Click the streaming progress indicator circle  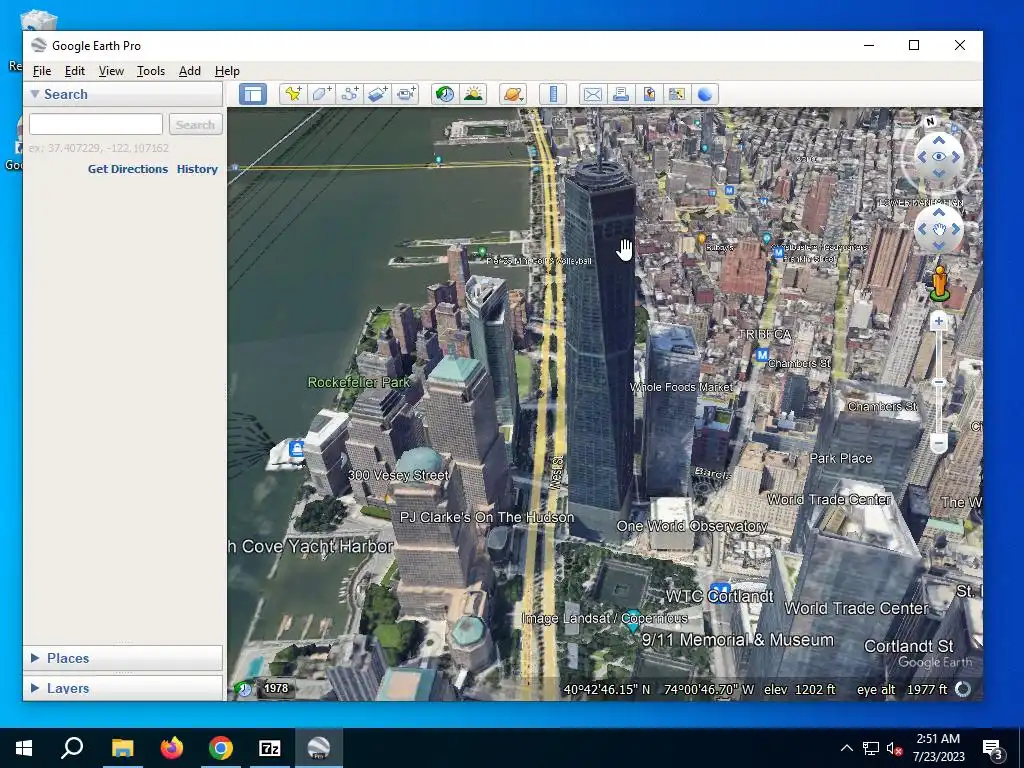tap(963, 689)
